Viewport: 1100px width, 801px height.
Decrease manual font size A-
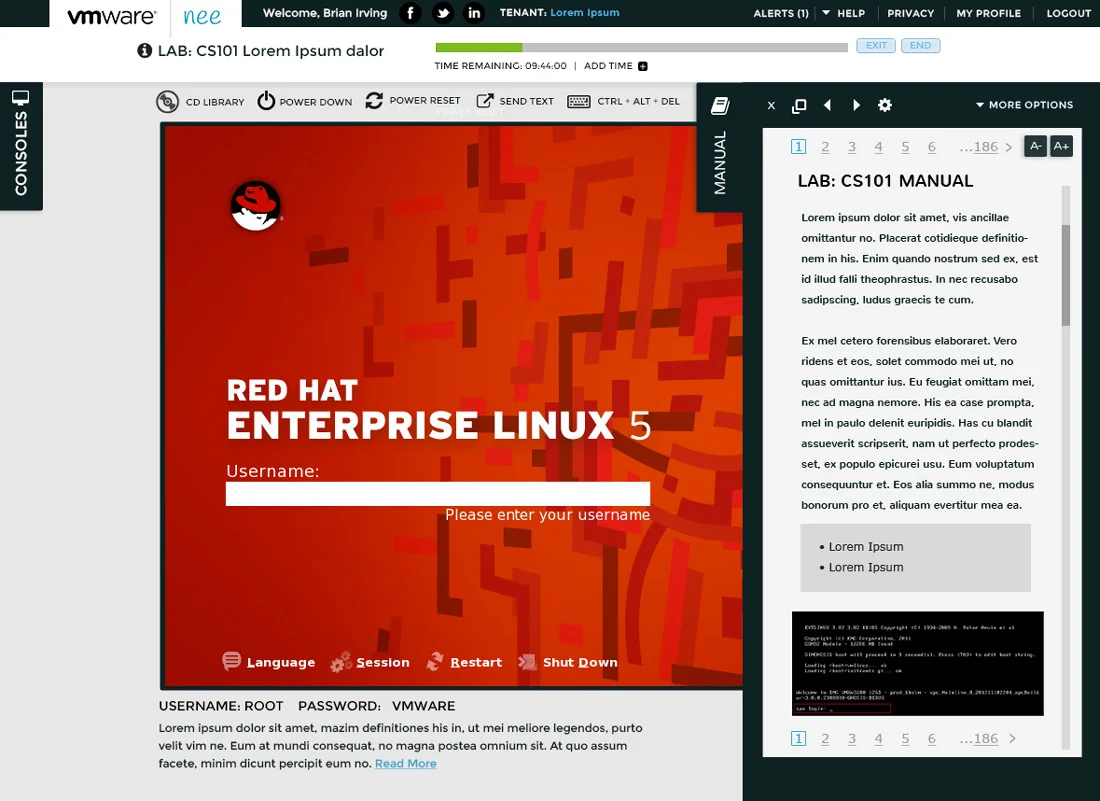tap(1035, 146)
